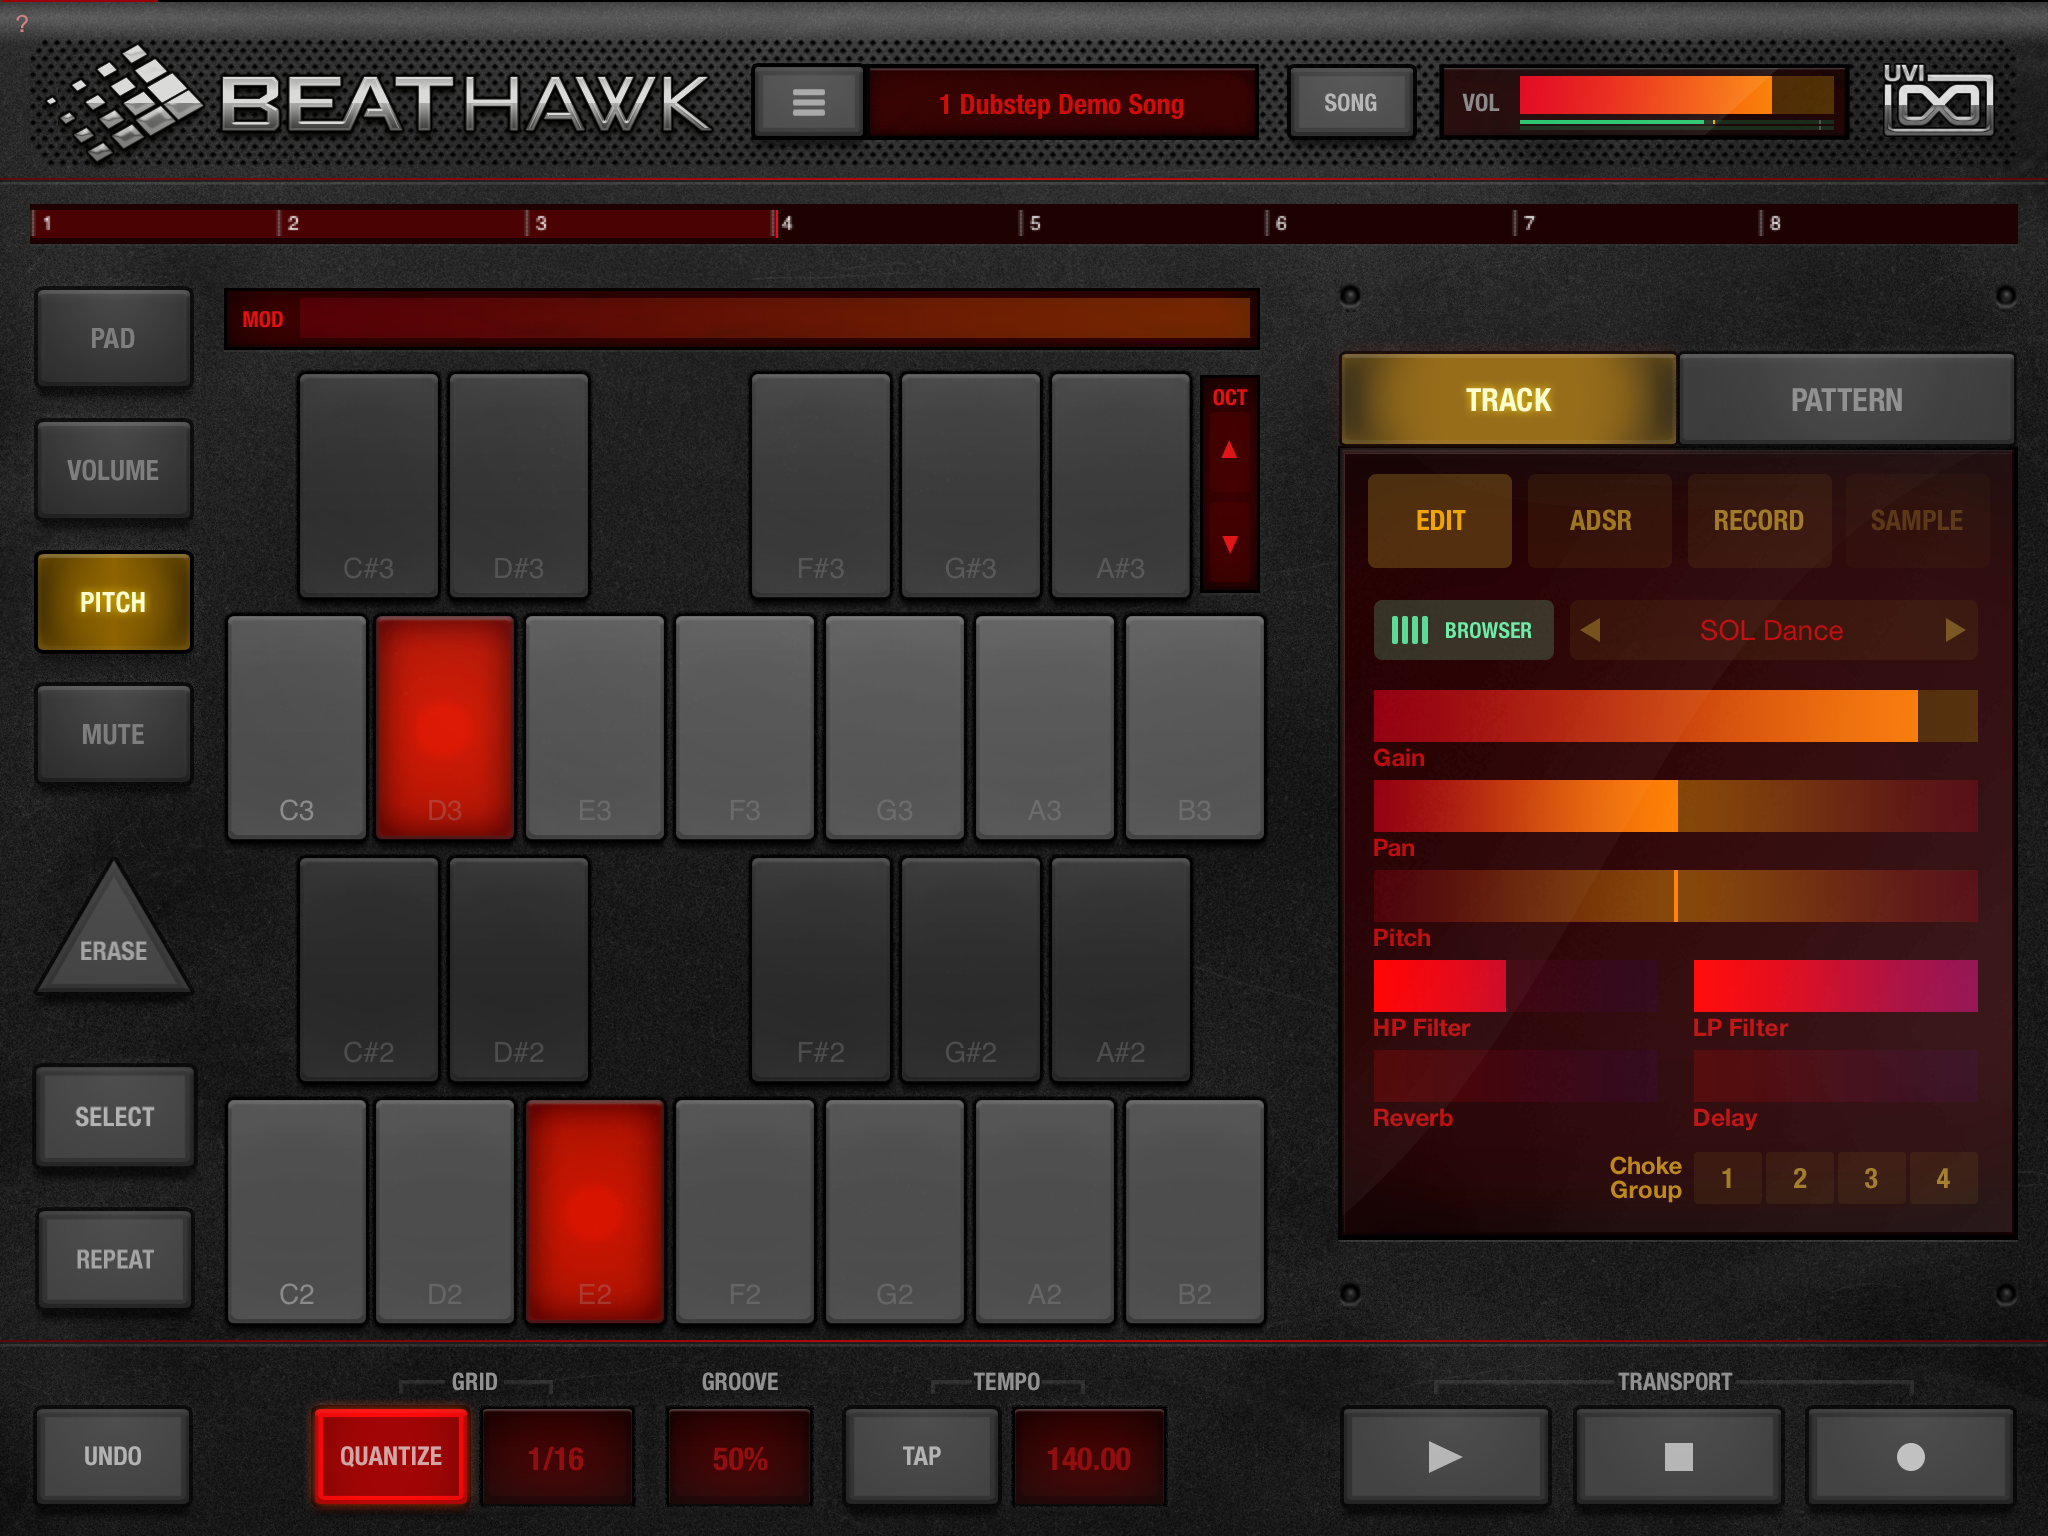Play the B2 key pad
Screen dimensions: 2048x1536
pos(1195,1211)
